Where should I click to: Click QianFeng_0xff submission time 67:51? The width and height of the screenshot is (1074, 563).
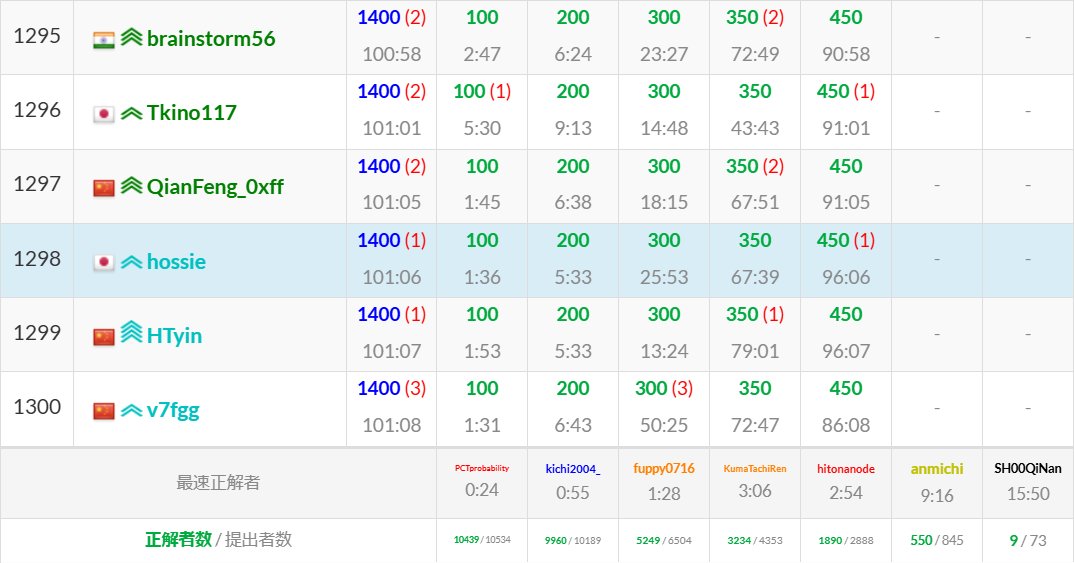pos(755,202)
